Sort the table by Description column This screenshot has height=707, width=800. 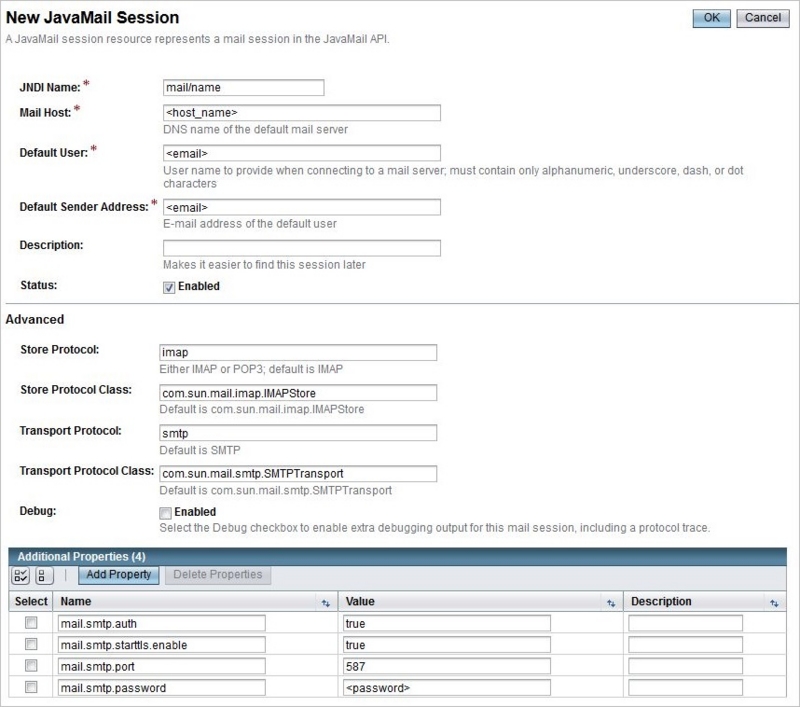tap(774, 603)
